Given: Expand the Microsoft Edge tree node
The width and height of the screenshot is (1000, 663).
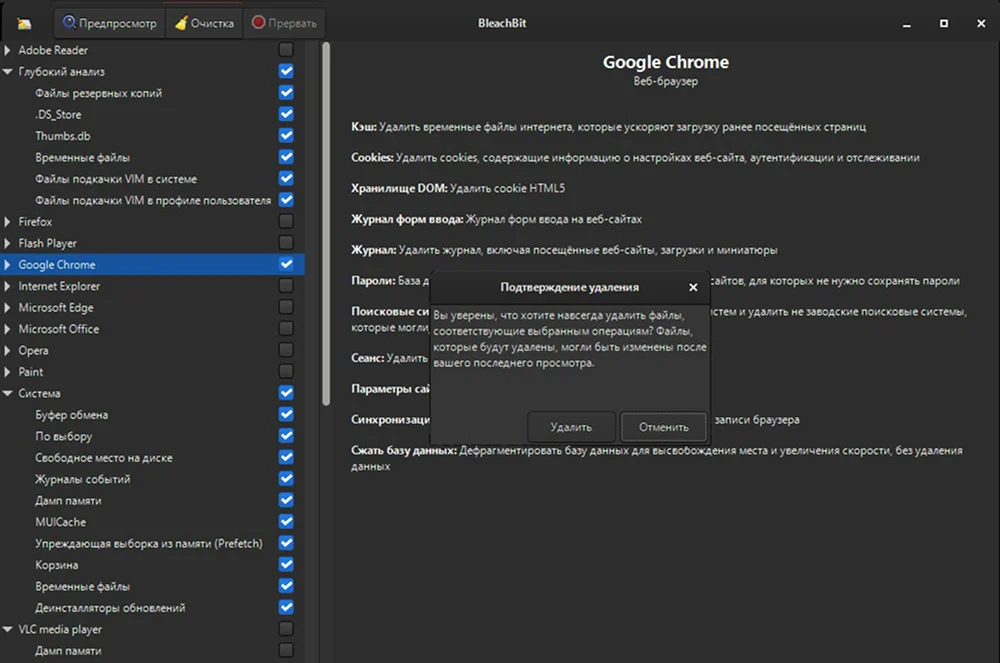Looking at the screenshot, I should (8, 308).
